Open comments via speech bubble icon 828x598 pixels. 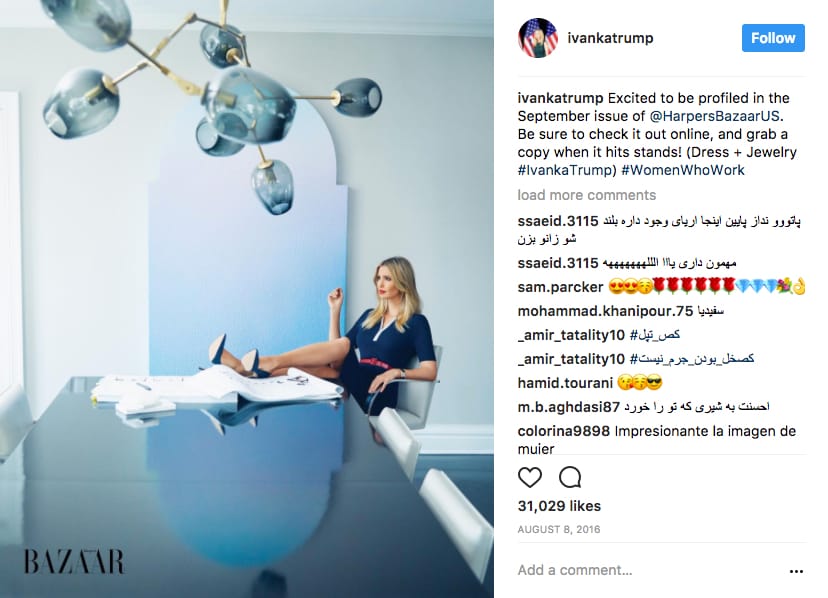pos(570,478)
